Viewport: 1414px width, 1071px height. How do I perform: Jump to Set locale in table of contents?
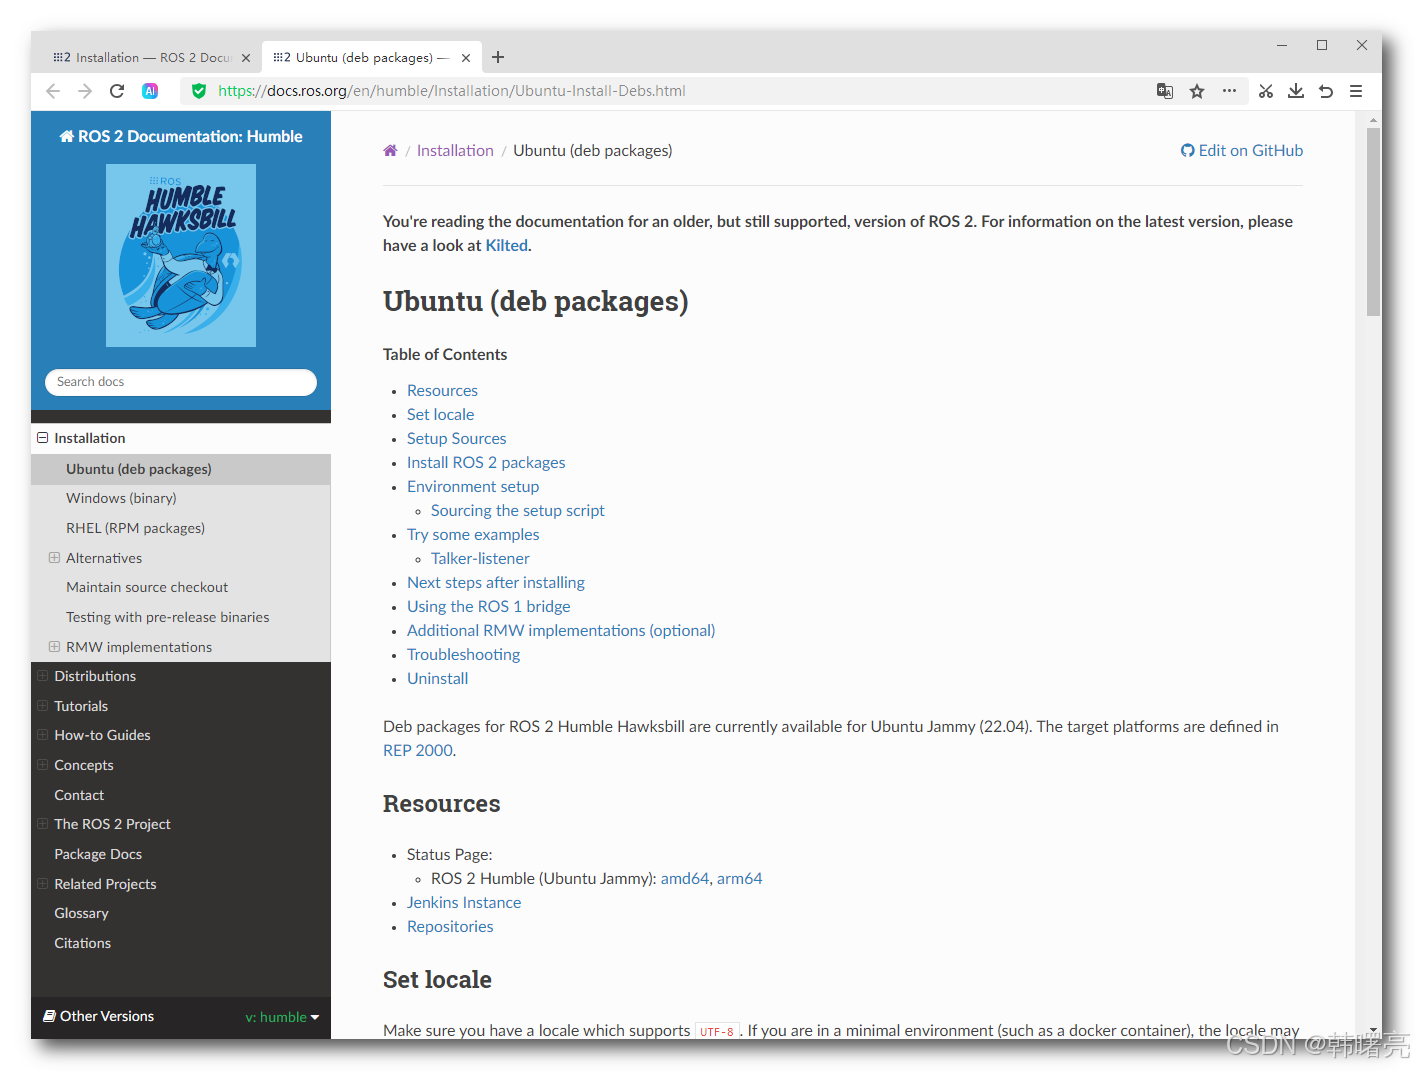pos(440,414)
